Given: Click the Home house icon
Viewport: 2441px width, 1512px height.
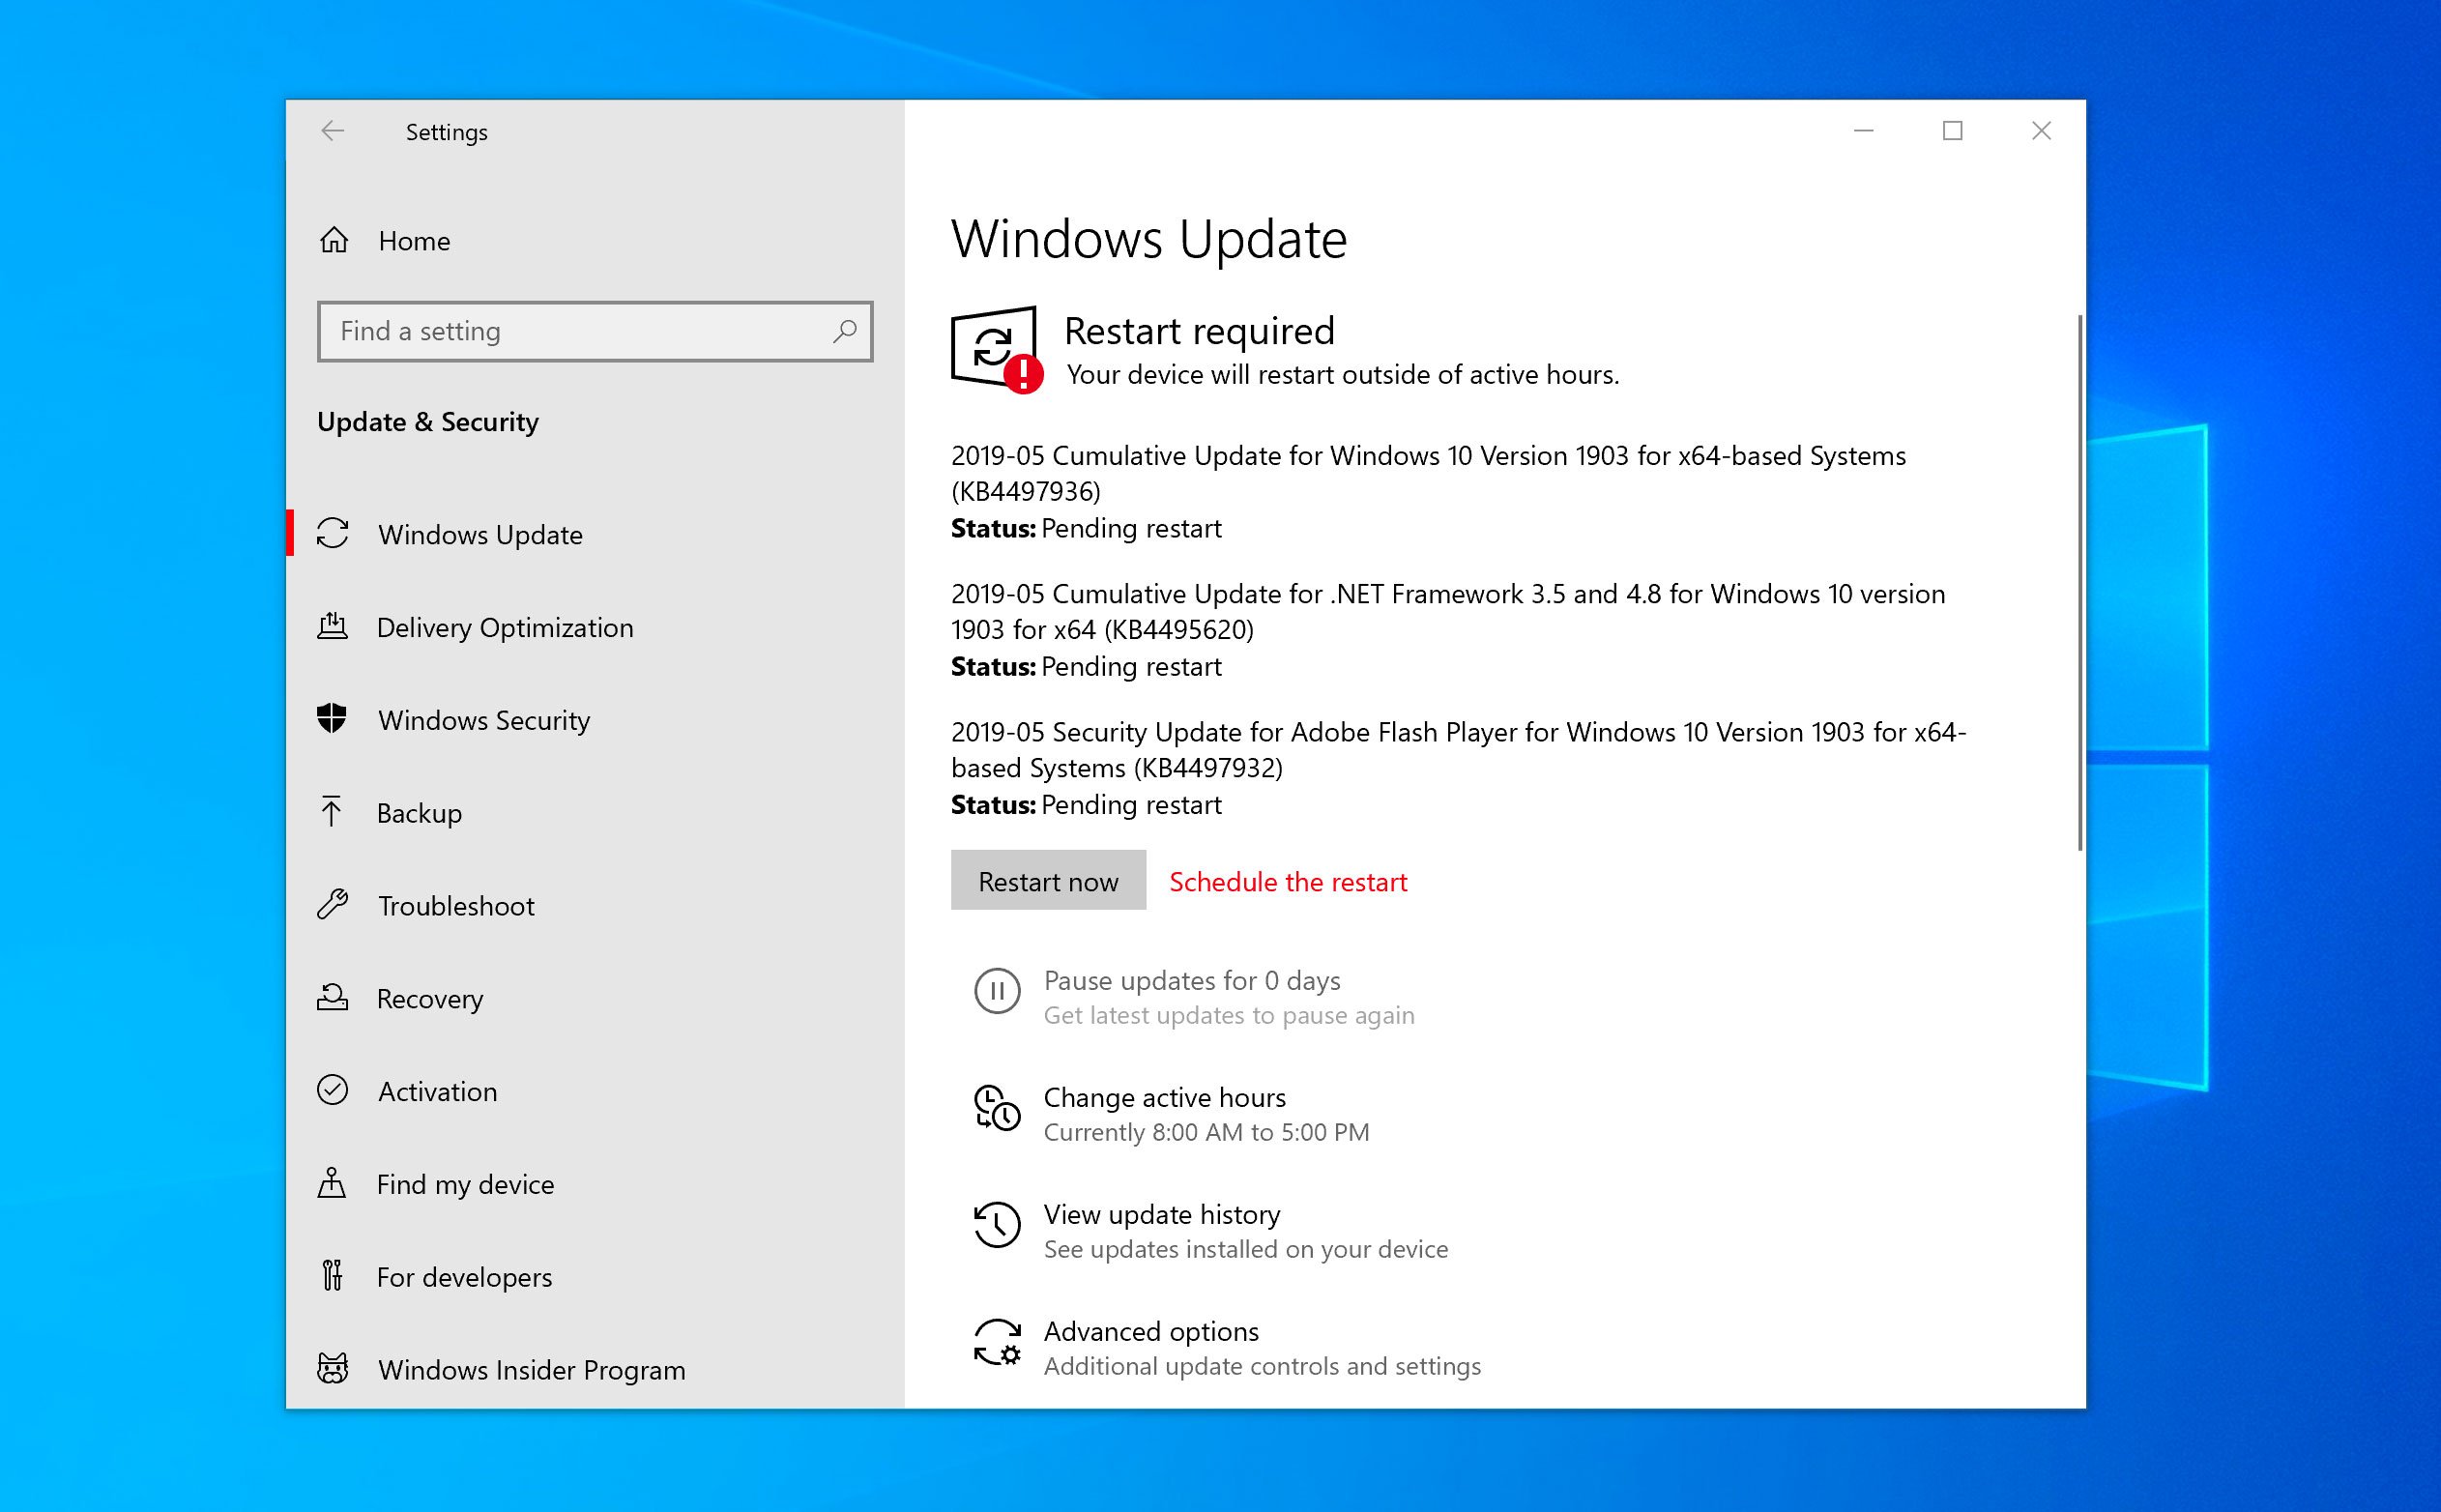Looking at the screenshot, I should click(334, 240).
